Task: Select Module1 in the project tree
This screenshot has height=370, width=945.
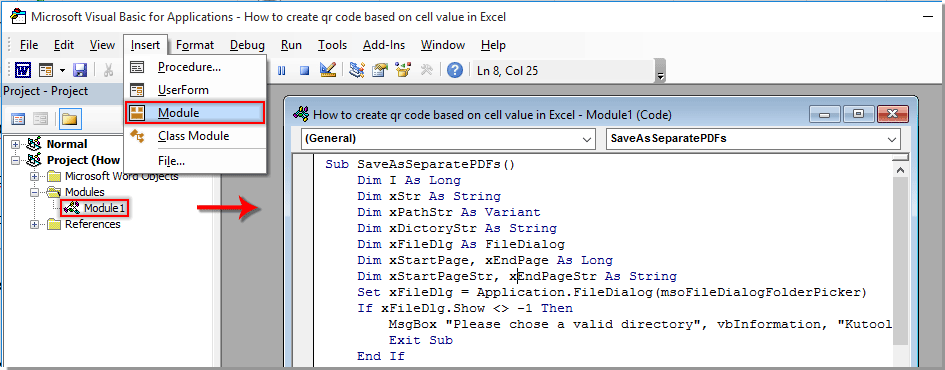Action: [x=95, y=209]
